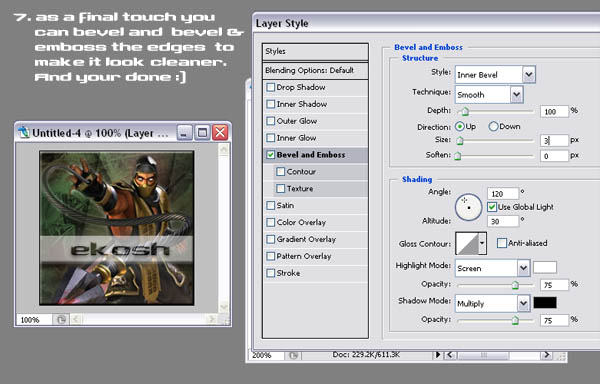
Task: Select the Drop Shadow label in the list
Action: (x=301, y=87)
